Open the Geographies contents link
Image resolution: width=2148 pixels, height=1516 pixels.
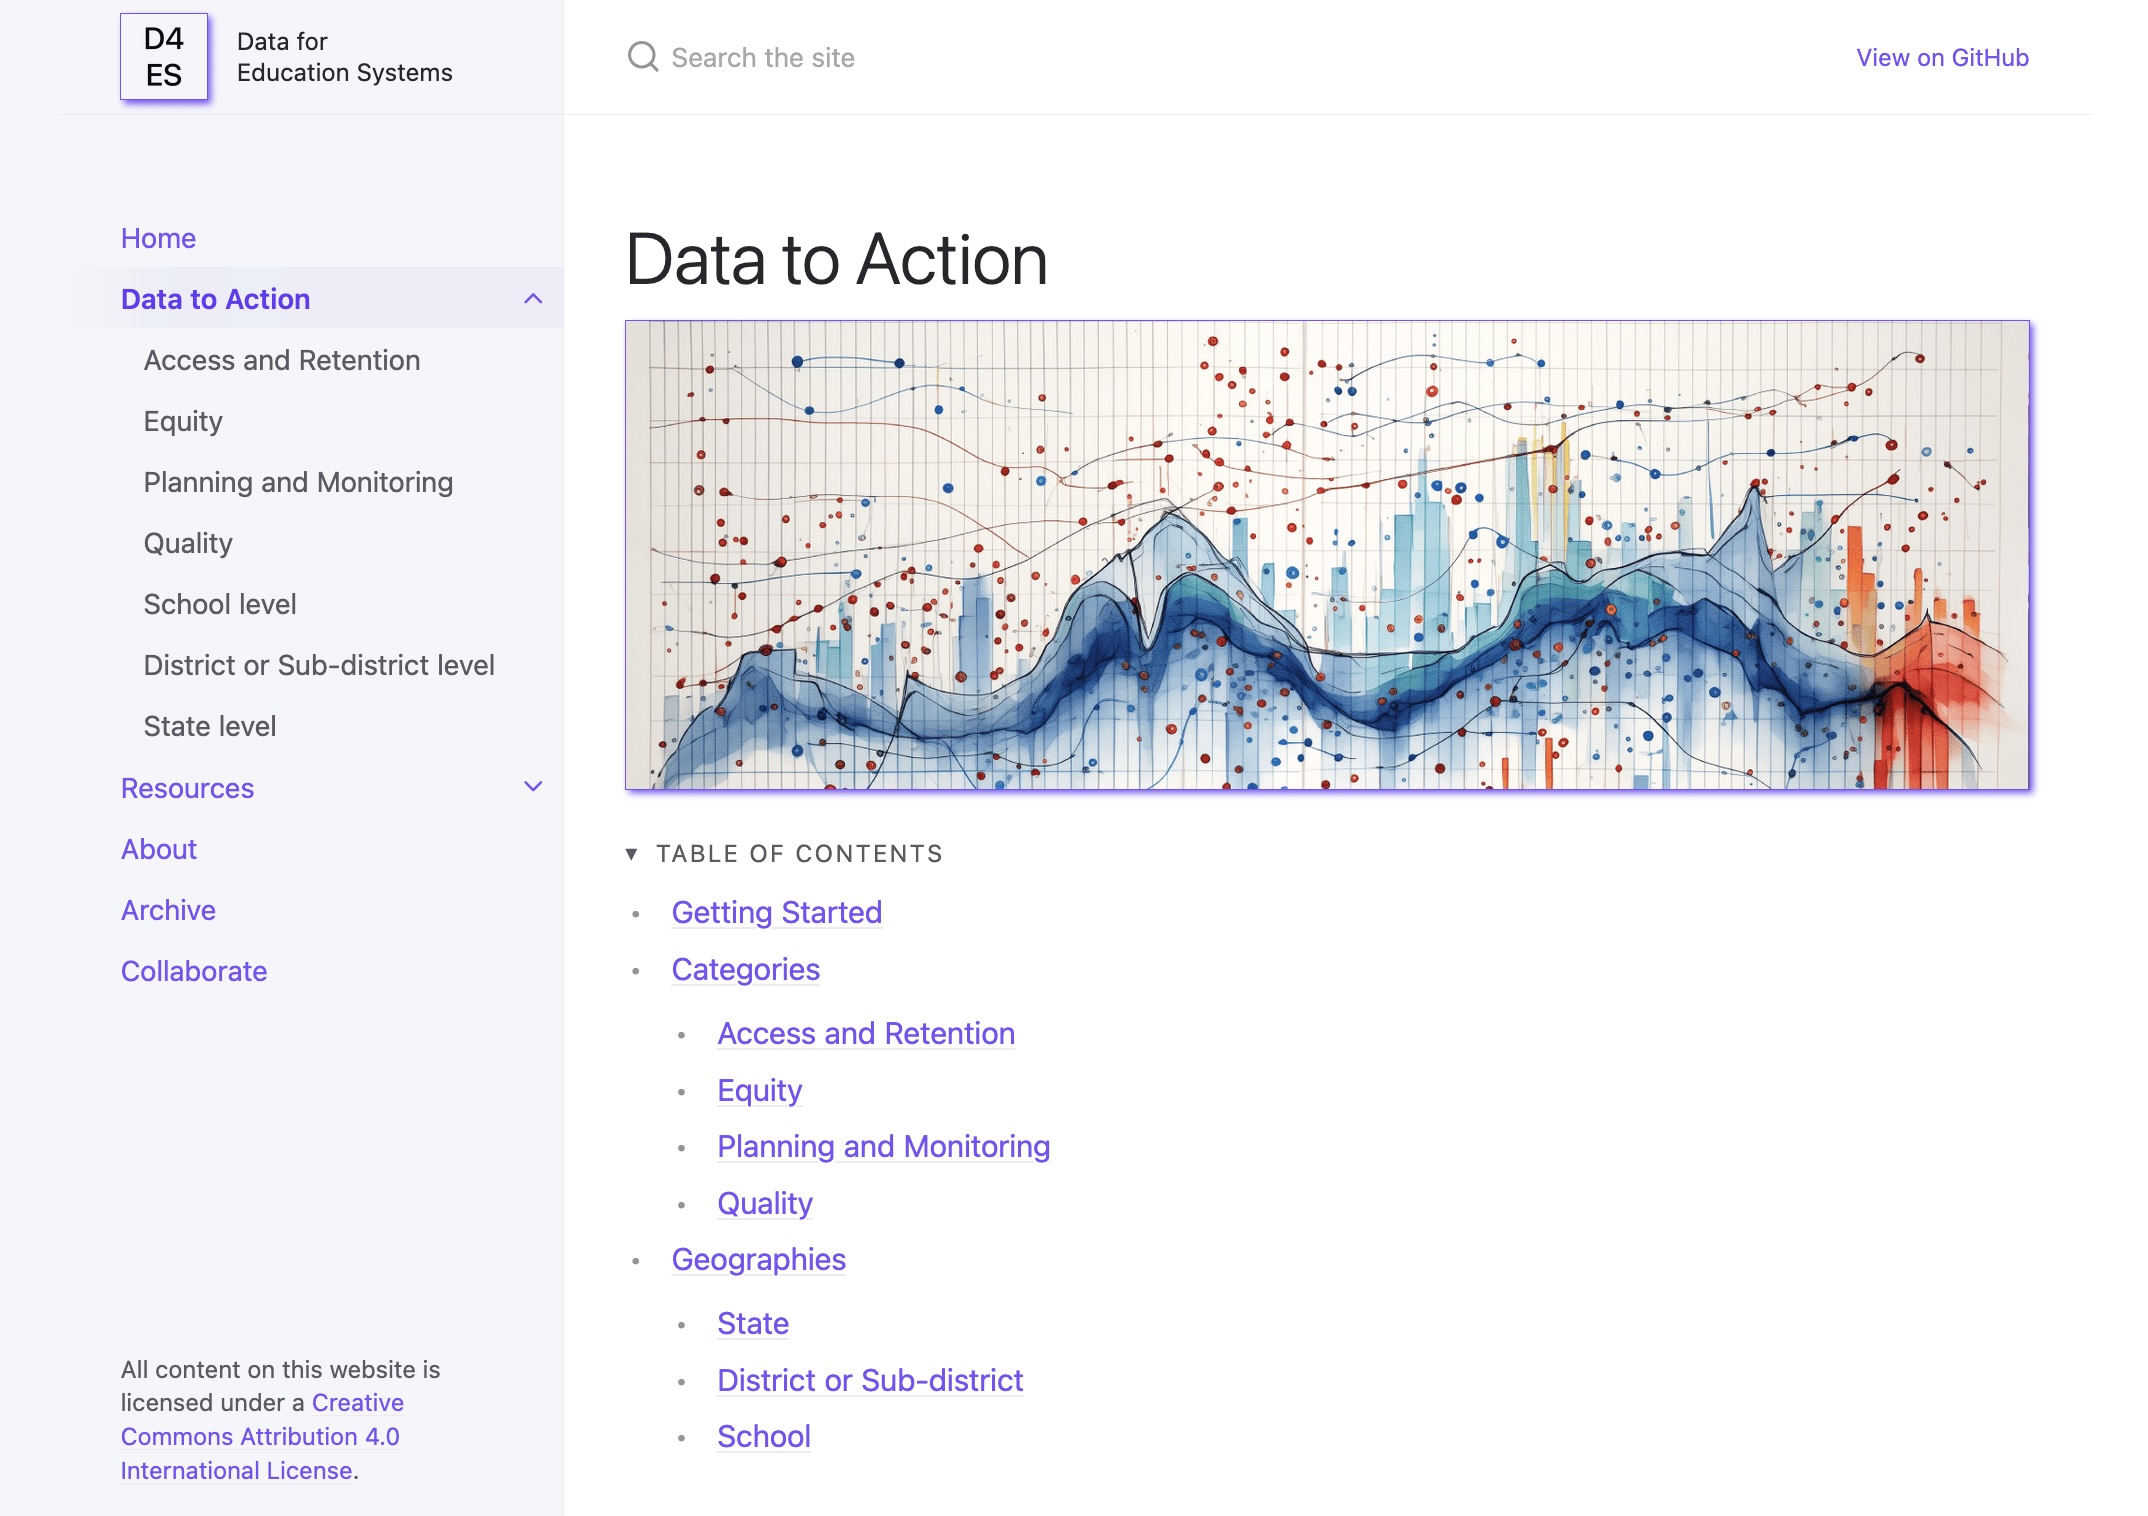point(758,1259)
